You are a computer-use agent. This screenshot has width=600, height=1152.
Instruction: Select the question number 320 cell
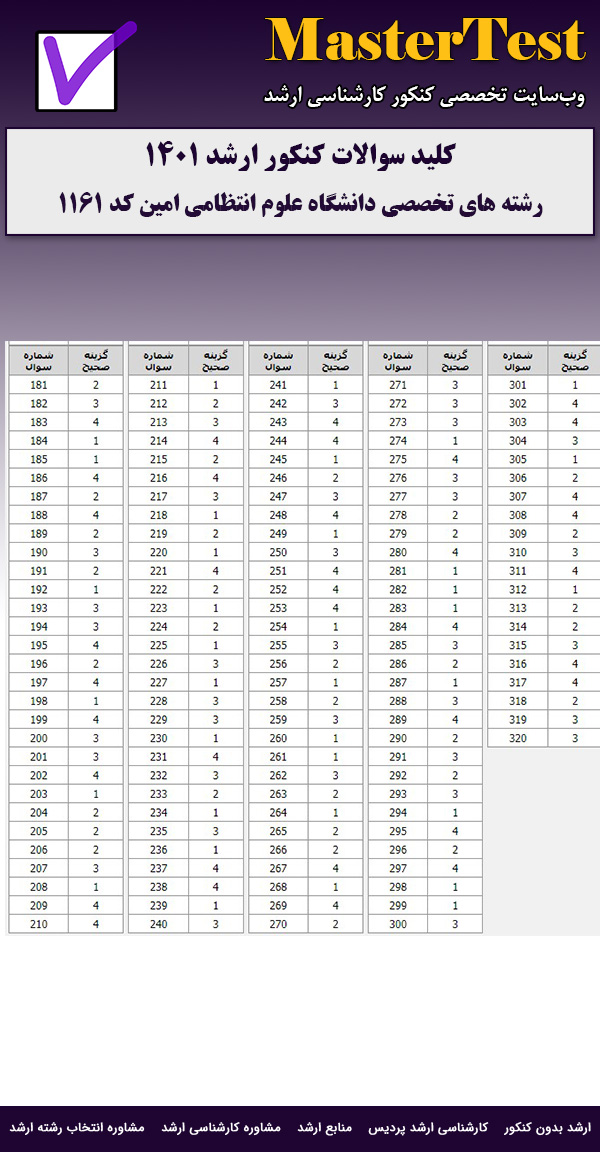517,738
